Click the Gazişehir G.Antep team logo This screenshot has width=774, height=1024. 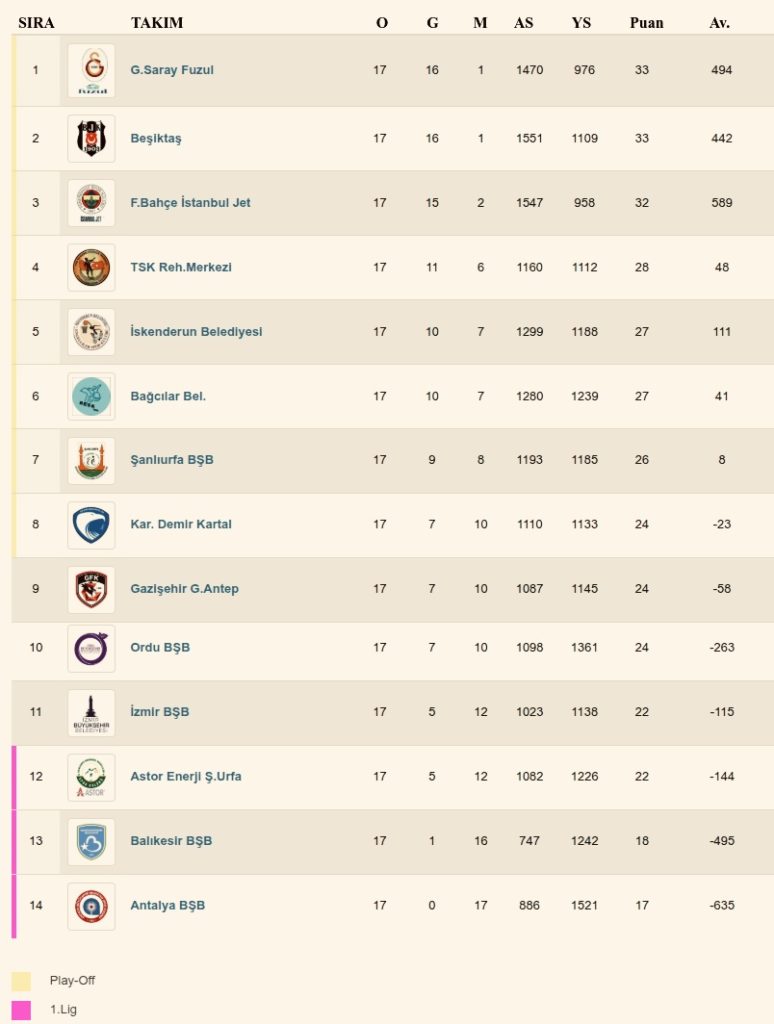(x=91, y=589)
